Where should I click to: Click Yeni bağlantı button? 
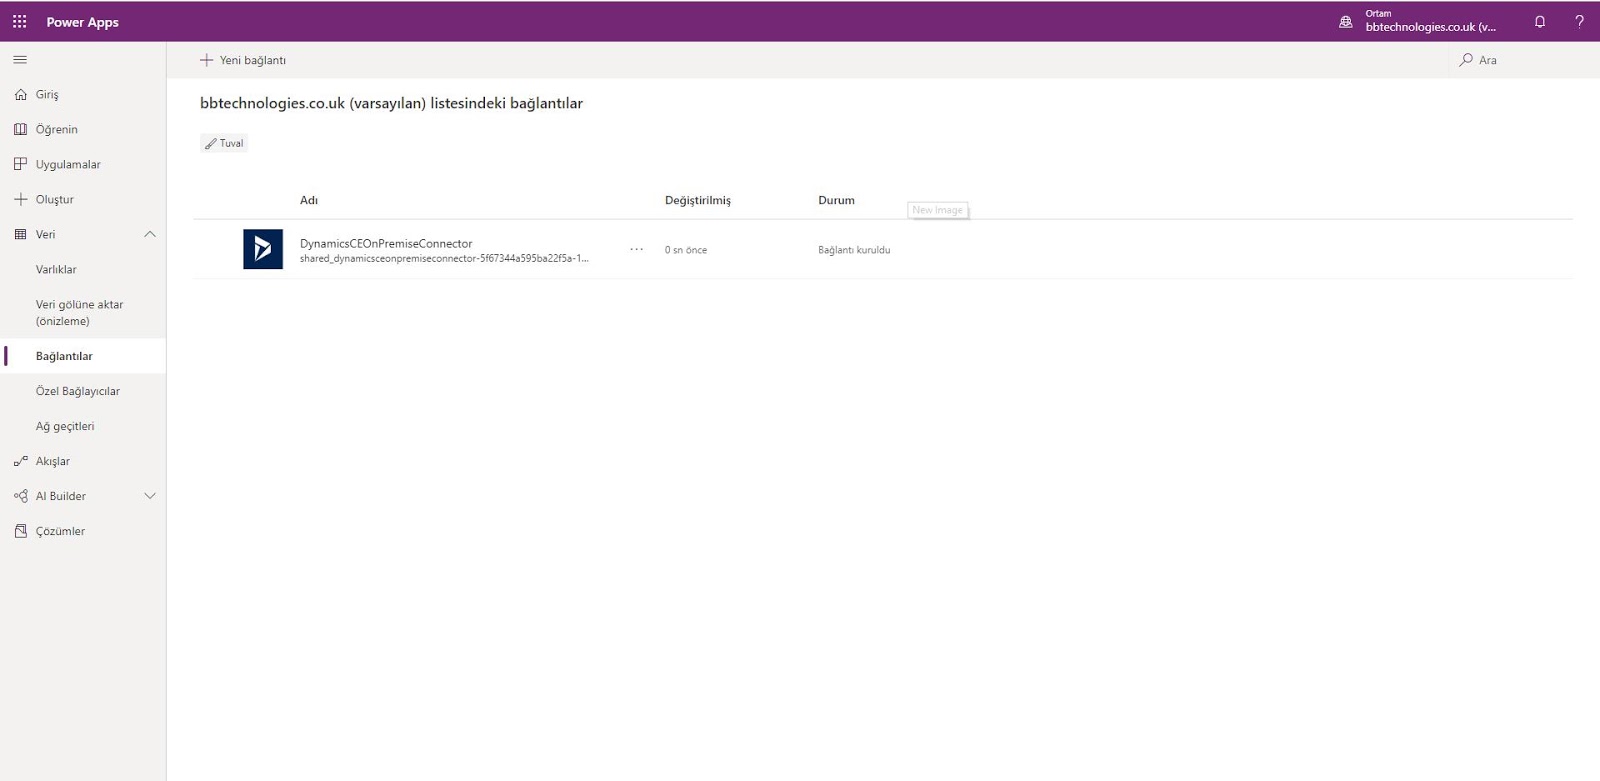(x=243, y=60)
